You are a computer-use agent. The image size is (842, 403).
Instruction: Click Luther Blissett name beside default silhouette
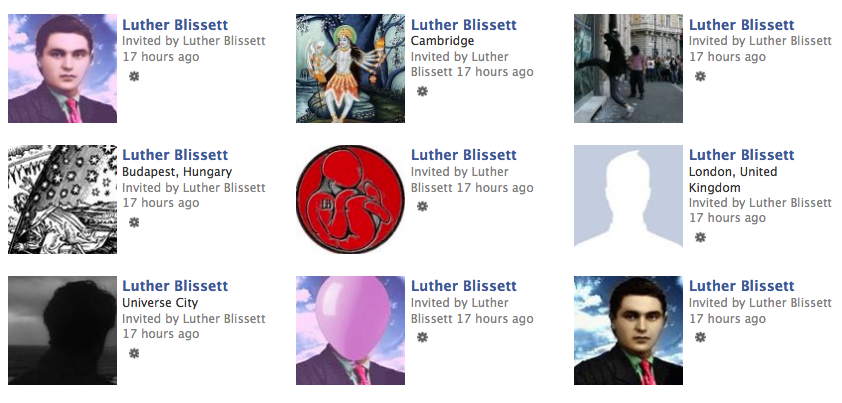point(741,155)
